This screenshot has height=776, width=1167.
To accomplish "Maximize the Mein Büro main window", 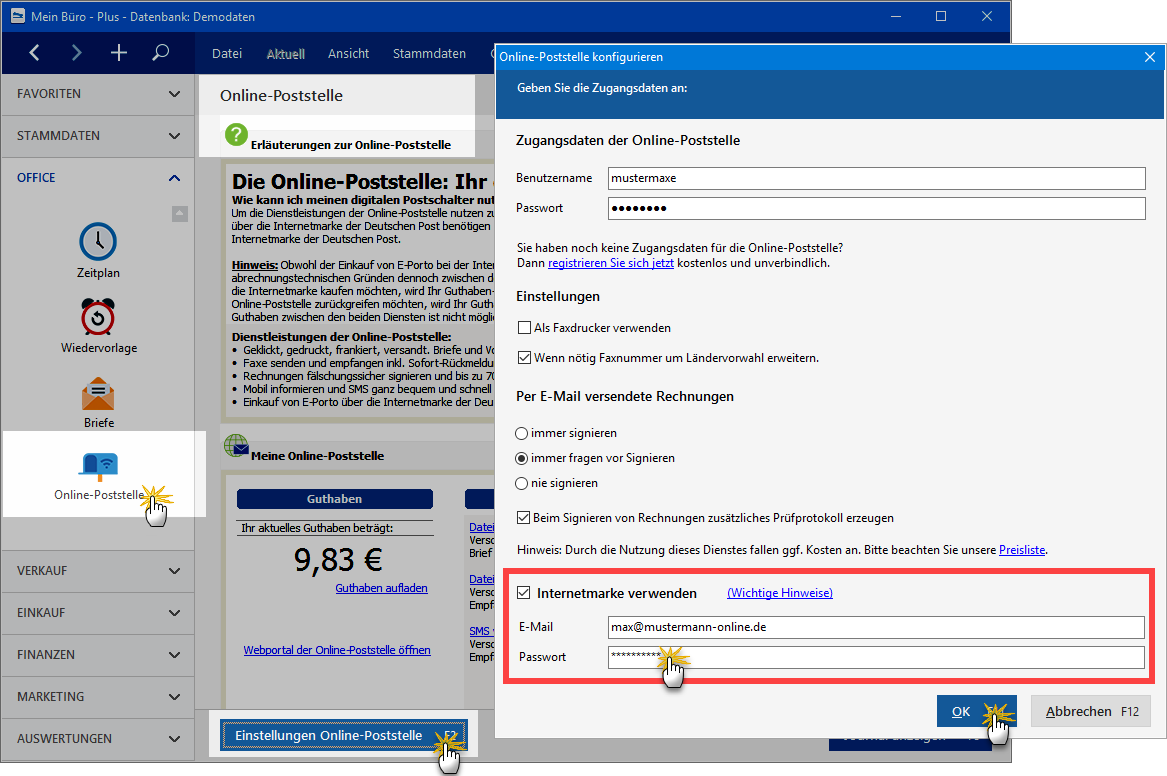I will coord(941,16).
